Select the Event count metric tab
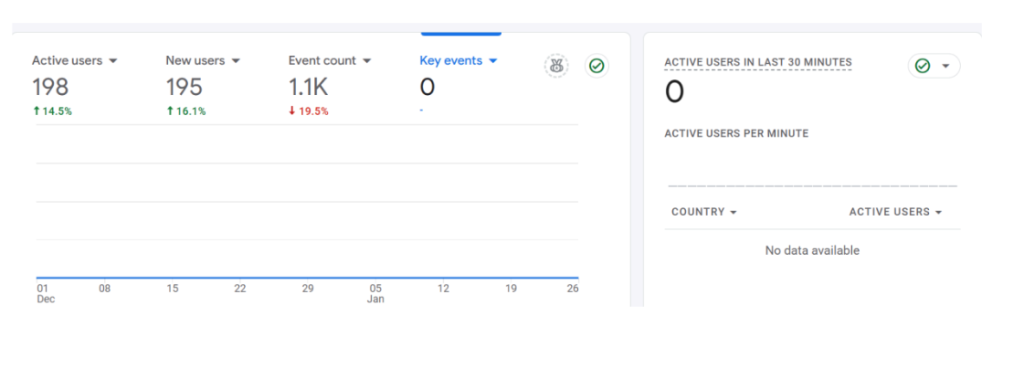 coord(330,85)
